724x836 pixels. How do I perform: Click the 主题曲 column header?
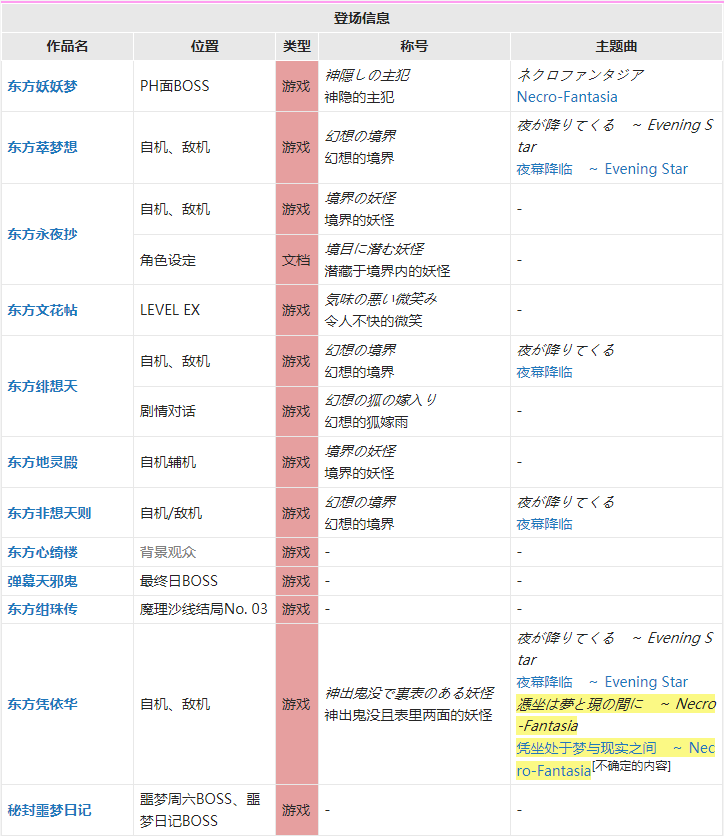coord(616,46)
